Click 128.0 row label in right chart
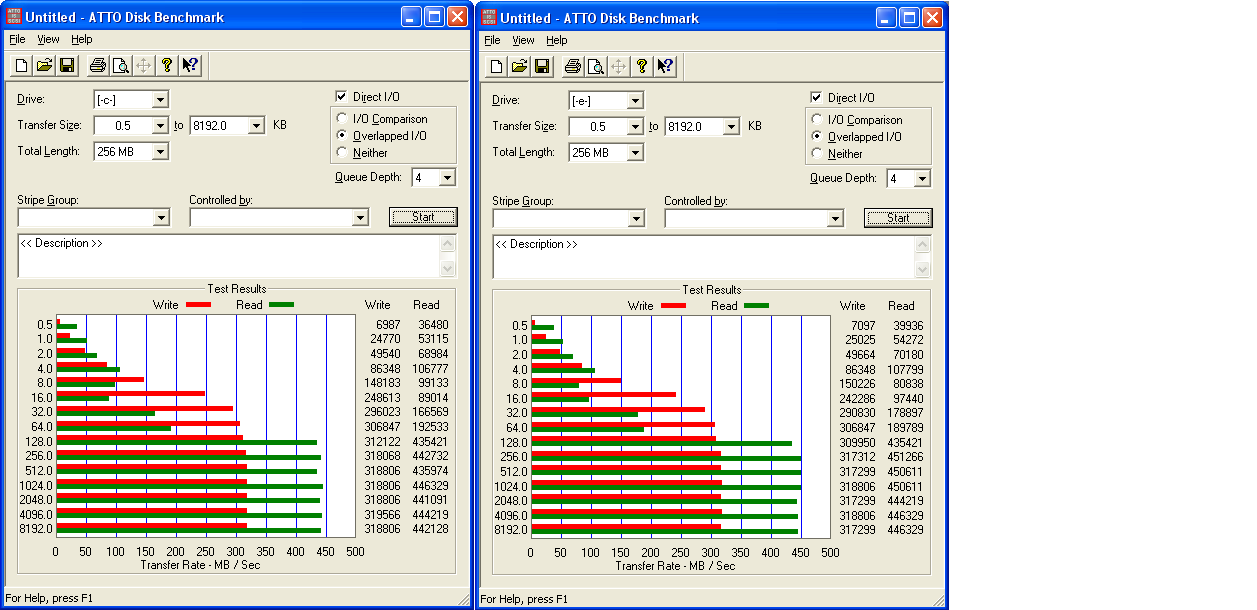1257x610 pixels. pyautogui.click(x=513, y=442)
